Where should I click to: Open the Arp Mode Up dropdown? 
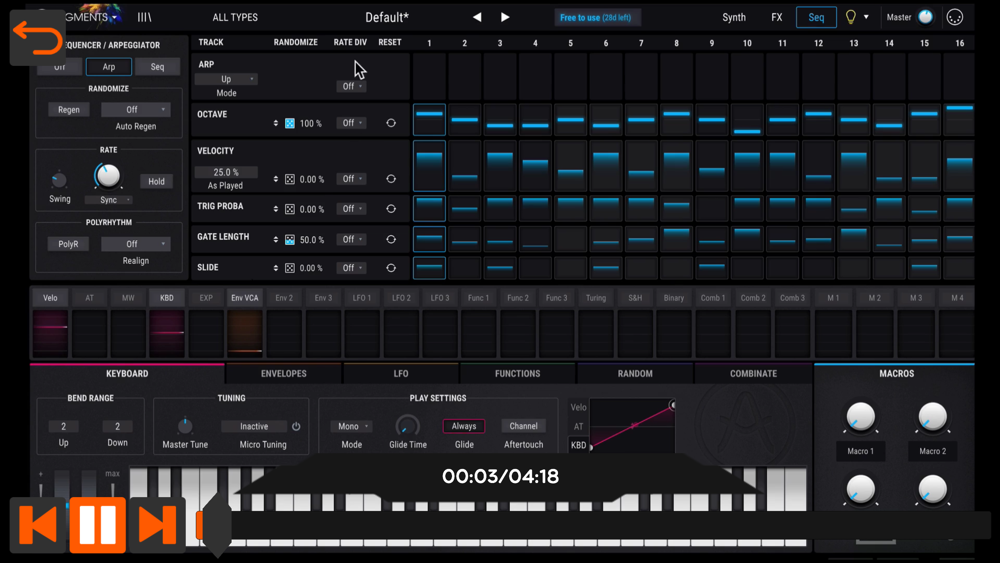point(226,79)
